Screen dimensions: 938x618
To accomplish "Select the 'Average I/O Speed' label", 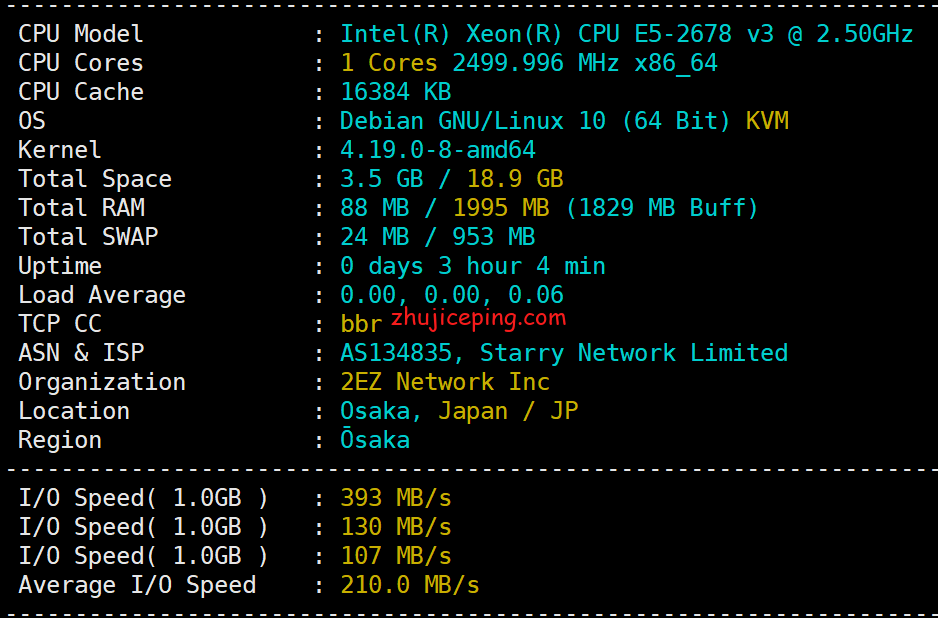I will (x=137, y=586).
